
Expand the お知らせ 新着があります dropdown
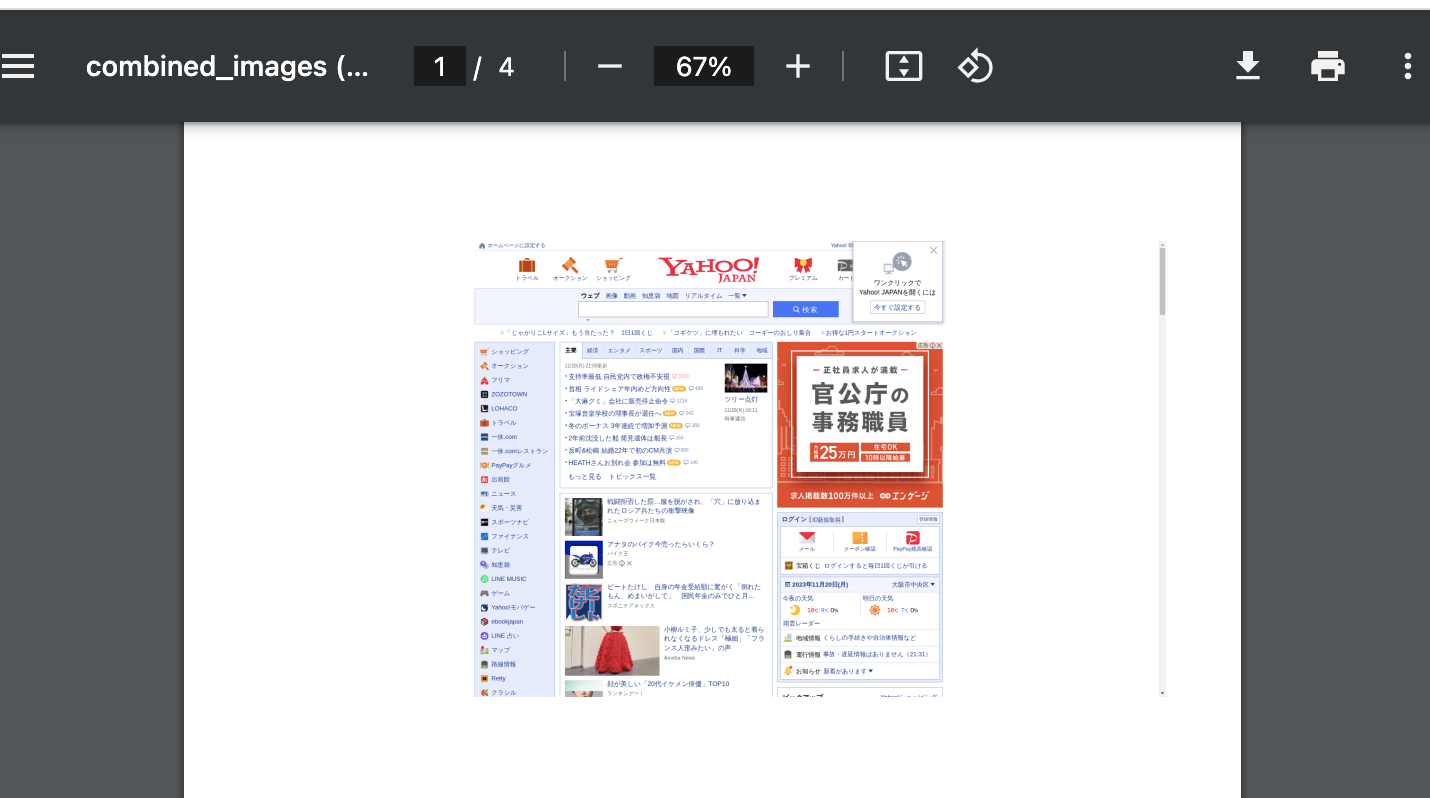point(848,671)
